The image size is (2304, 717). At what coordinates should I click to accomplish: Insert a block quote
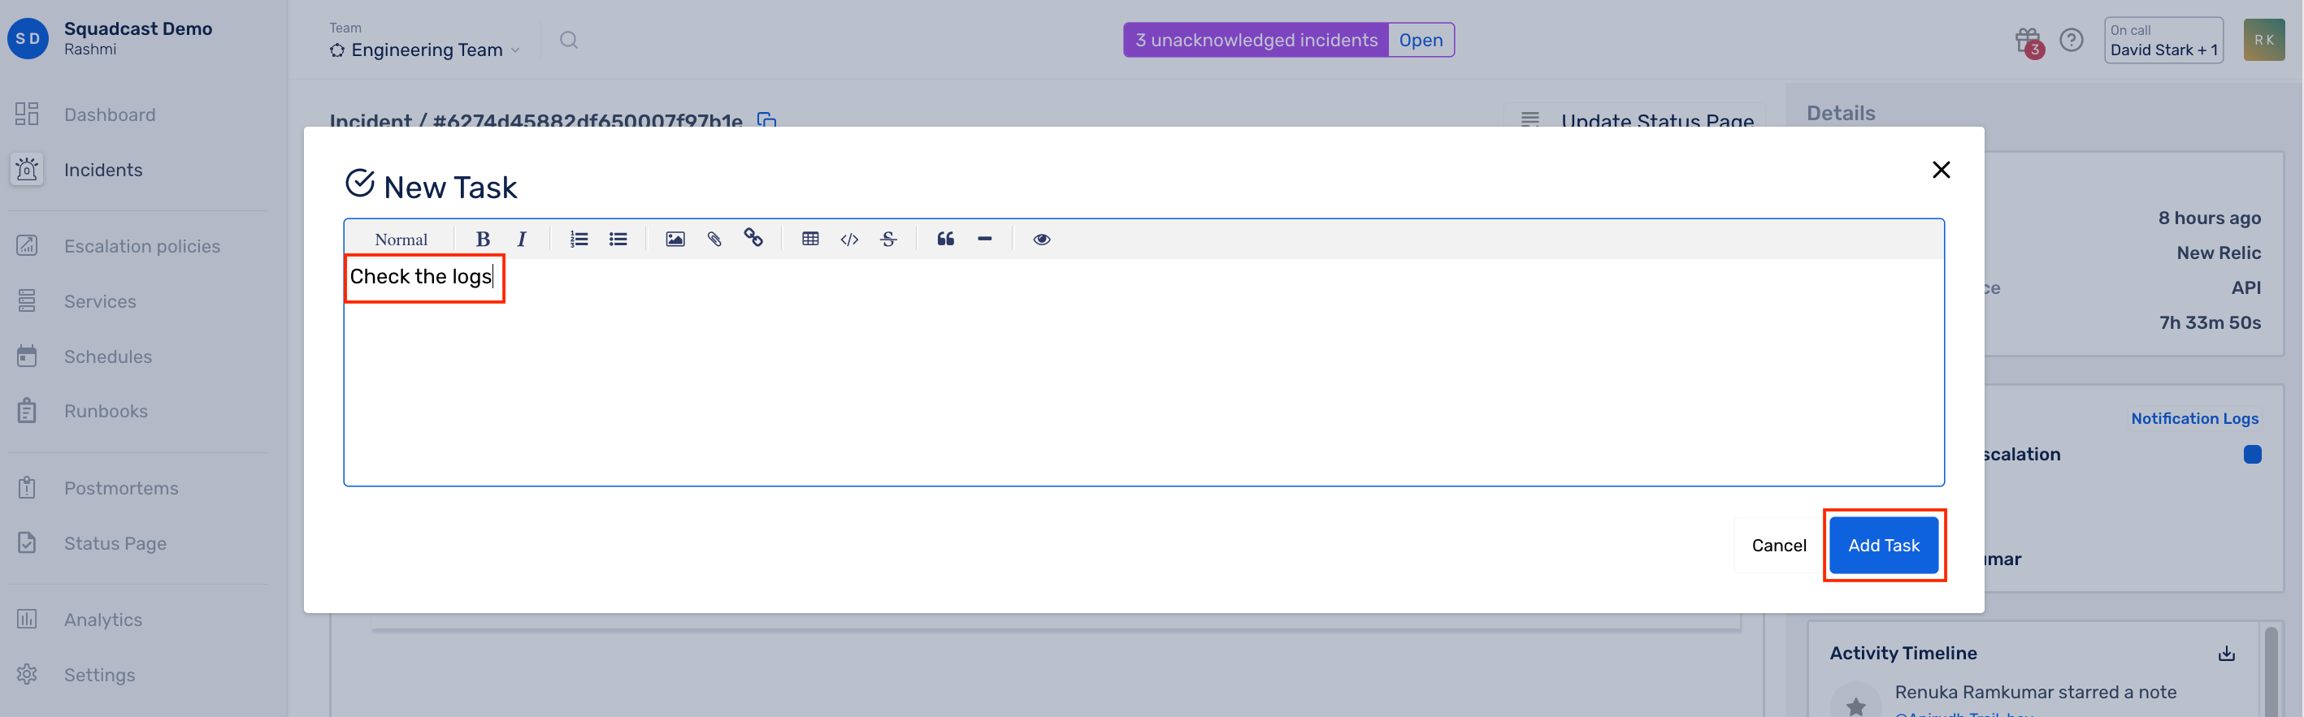[x=945, y=239]
